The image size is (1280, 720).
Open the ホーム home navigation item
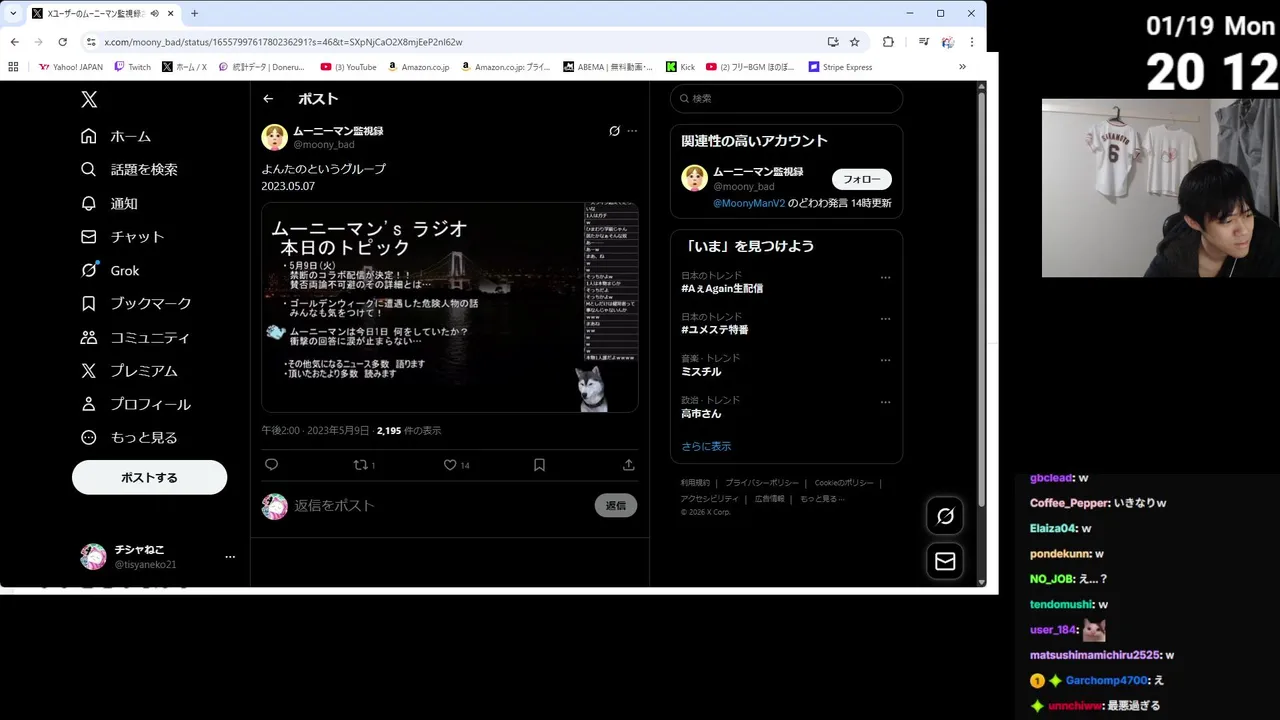[x=116, y=136]
